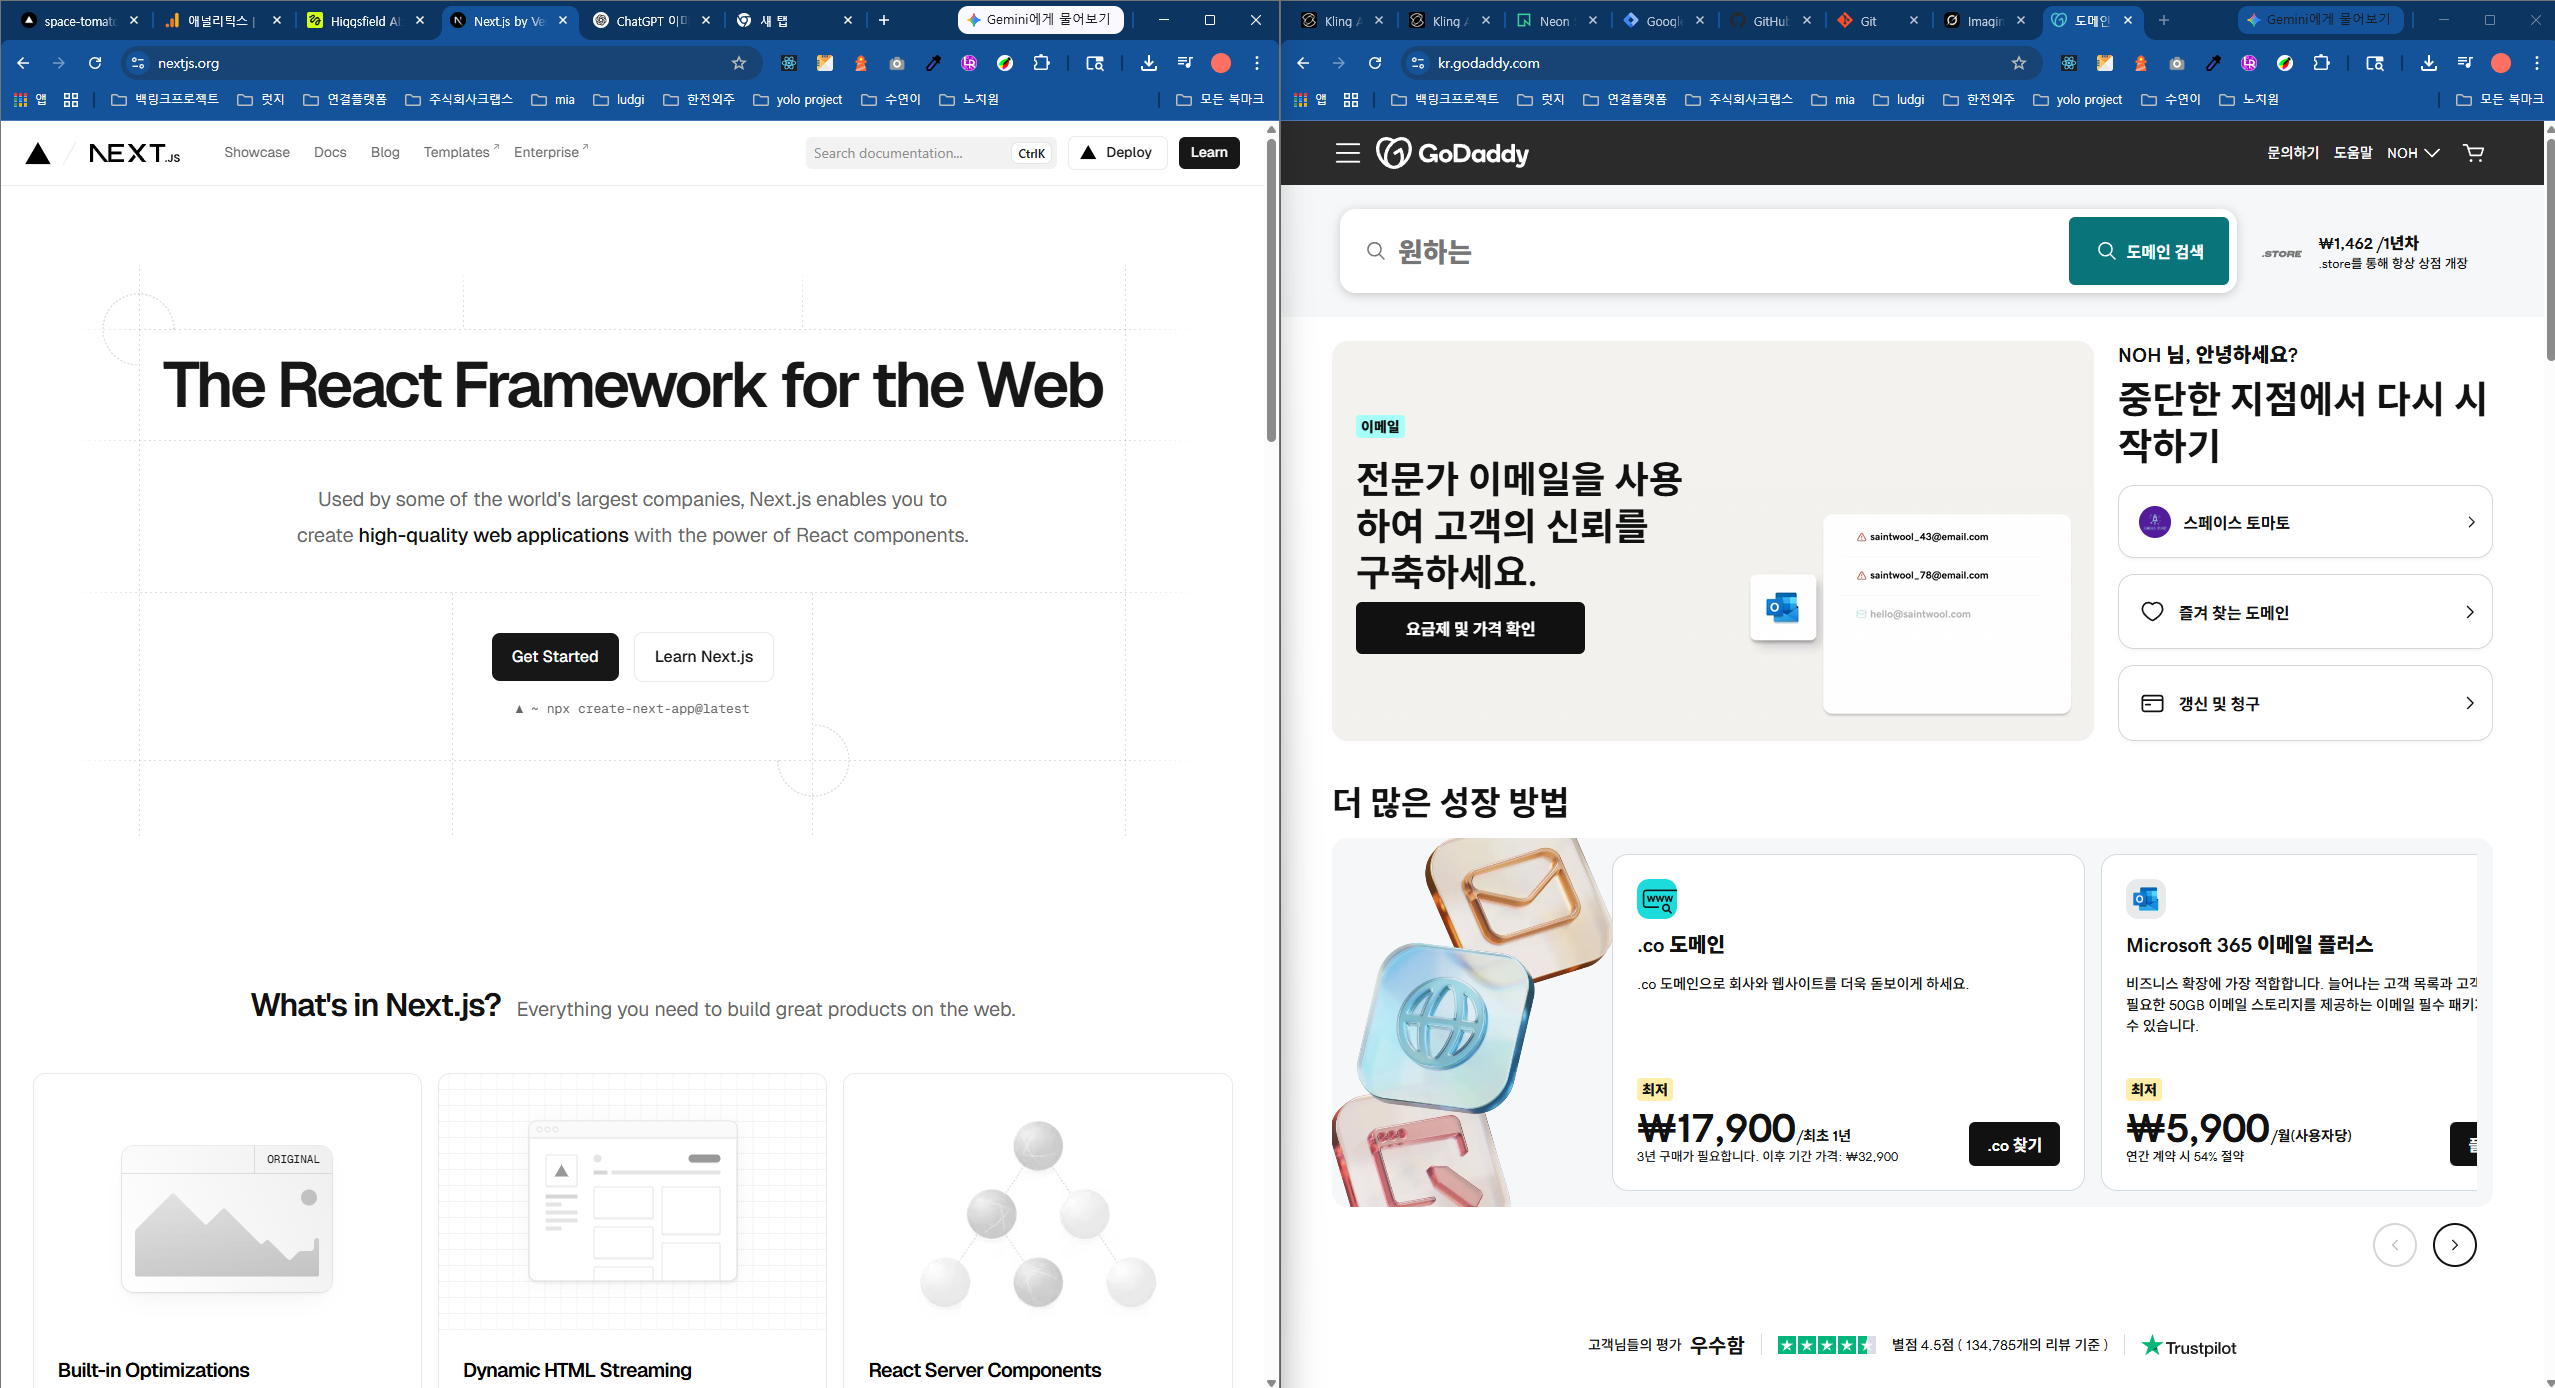
Task: Reload the nextjs.org page
Action: click(x=95, y=63)
